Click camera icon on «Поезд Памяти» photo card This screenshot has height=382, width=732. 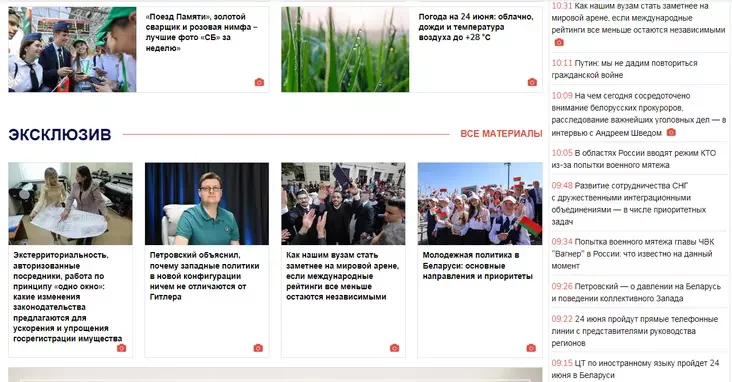[259, 82]
